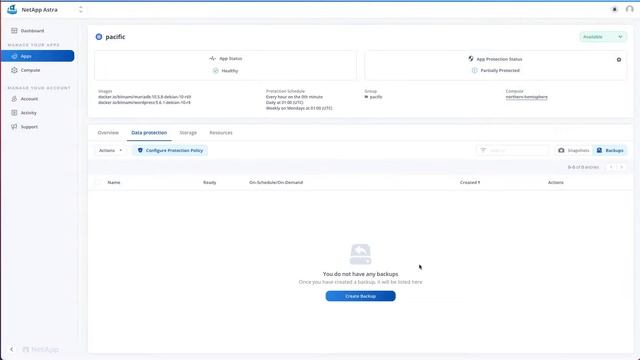
Task: Click the Healthy check icon
Action: point(216,71)
